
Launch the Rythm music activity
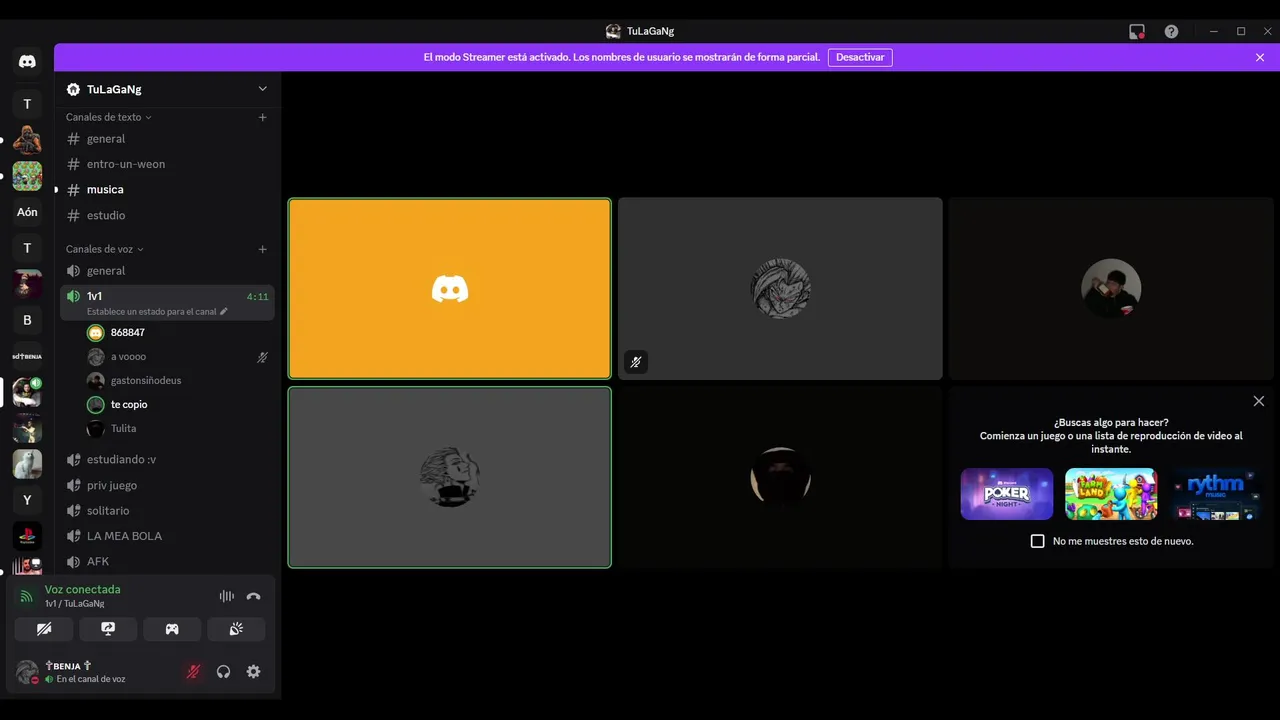[1215, 494]
